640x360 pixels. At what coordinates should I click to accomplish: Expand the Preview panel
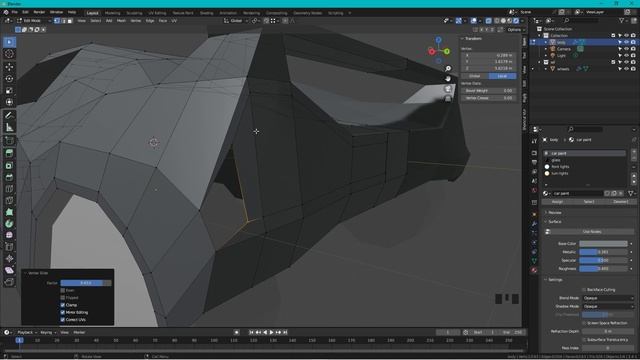pyautogui.click(x=555, y=213)
